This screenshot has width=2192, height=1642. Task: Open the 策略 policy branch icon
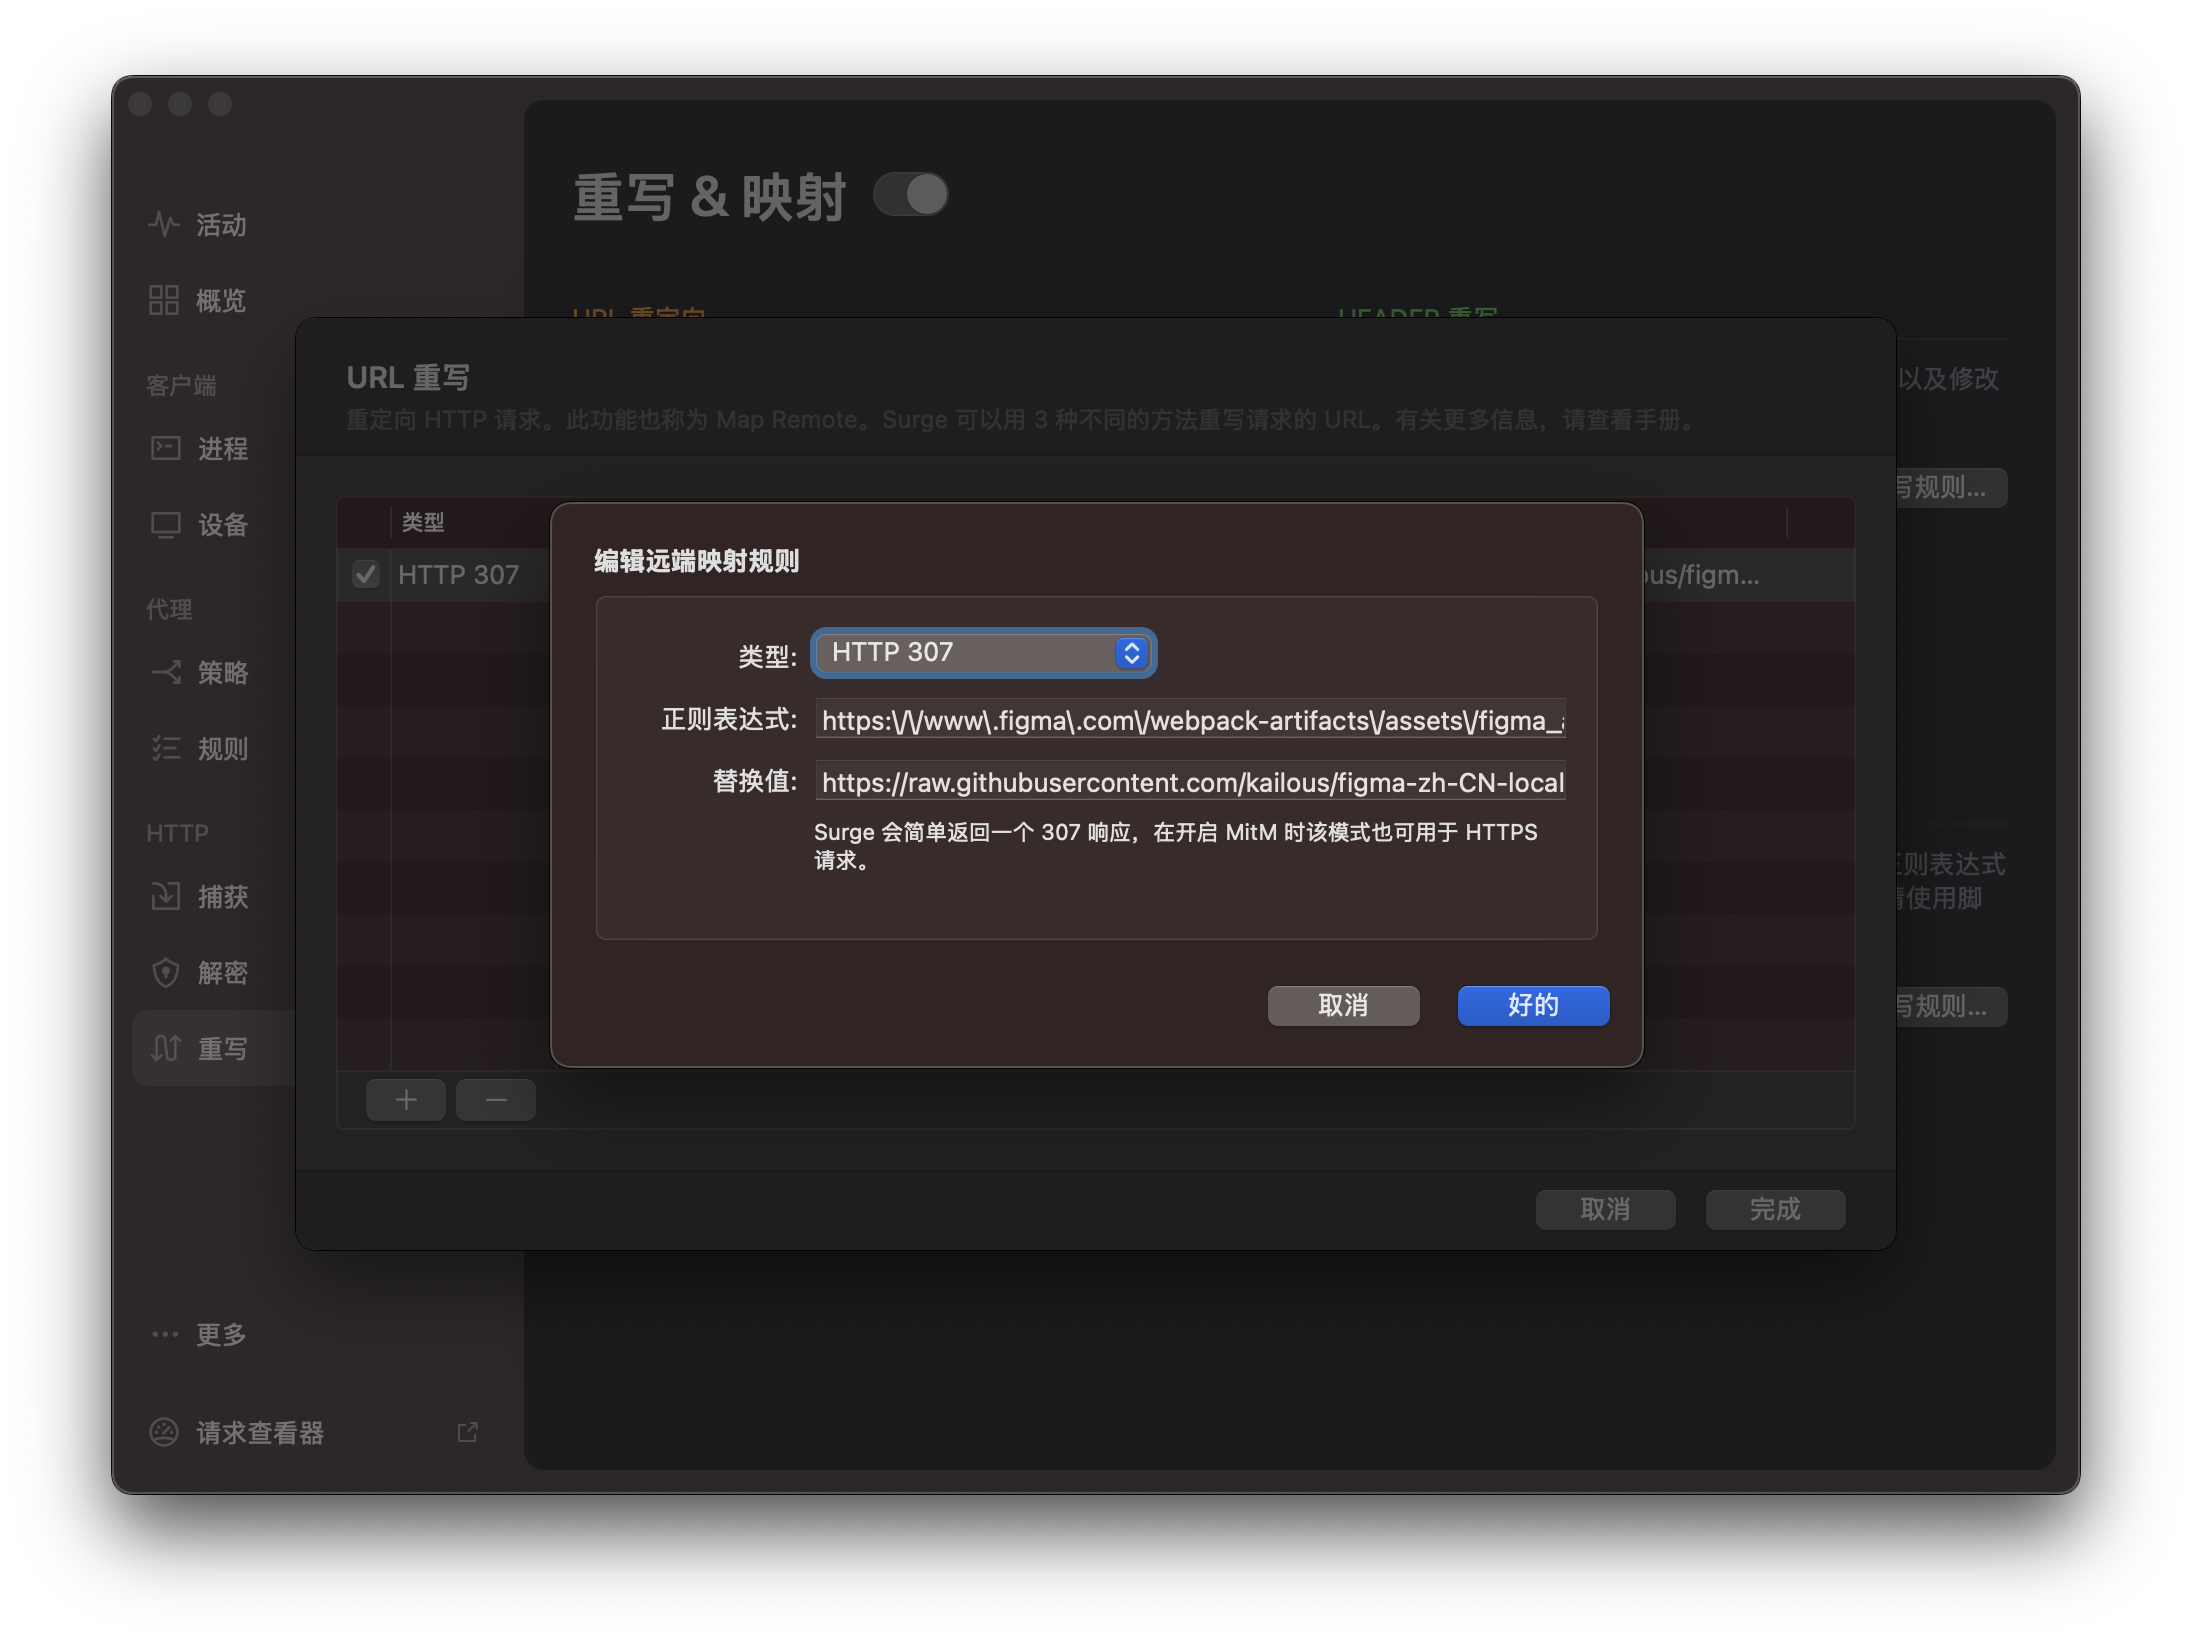pyautogui.click(x=165, y=672)
